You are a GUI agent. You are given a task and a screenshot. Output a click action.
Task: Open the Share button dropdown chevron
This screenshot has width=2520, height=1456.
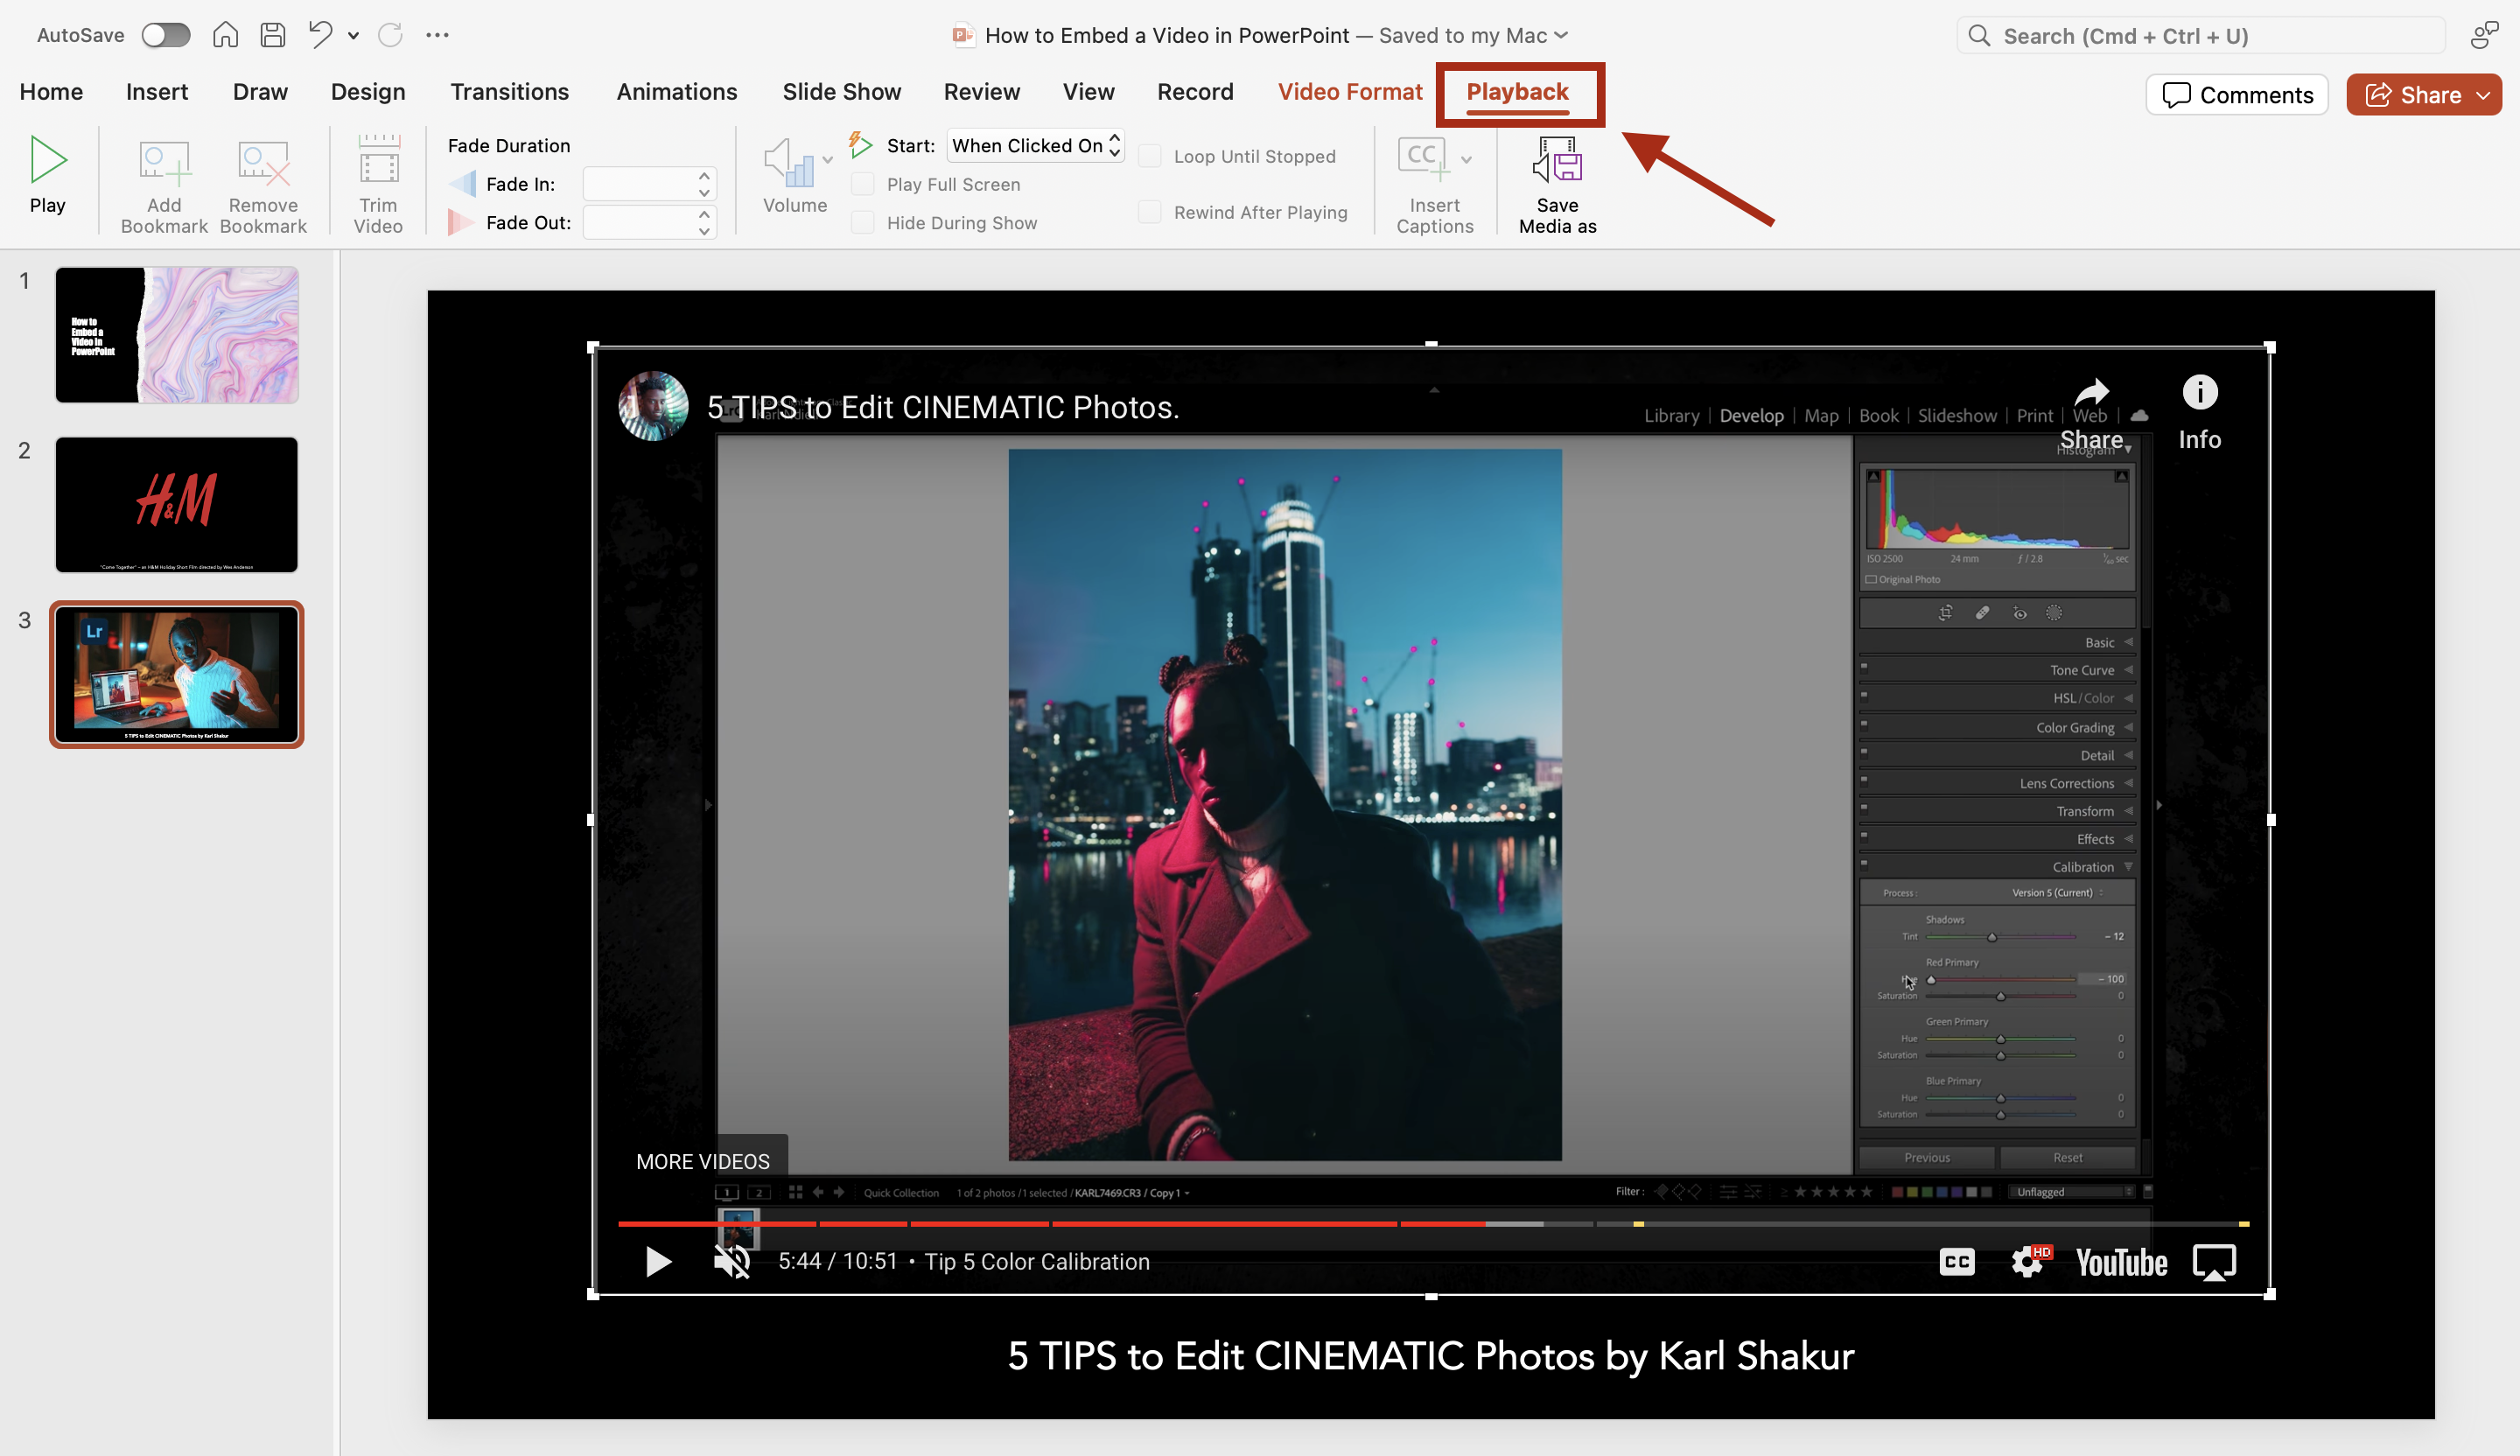[x=2483, y=95]
